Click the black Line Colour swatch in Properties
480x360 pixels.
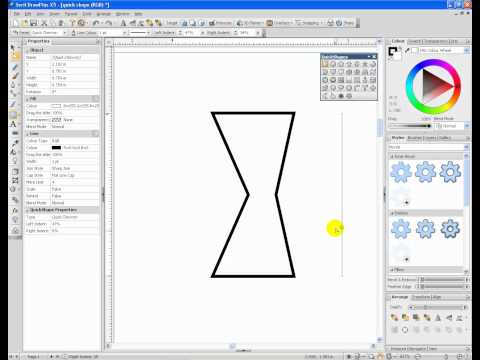pos(56,148)
